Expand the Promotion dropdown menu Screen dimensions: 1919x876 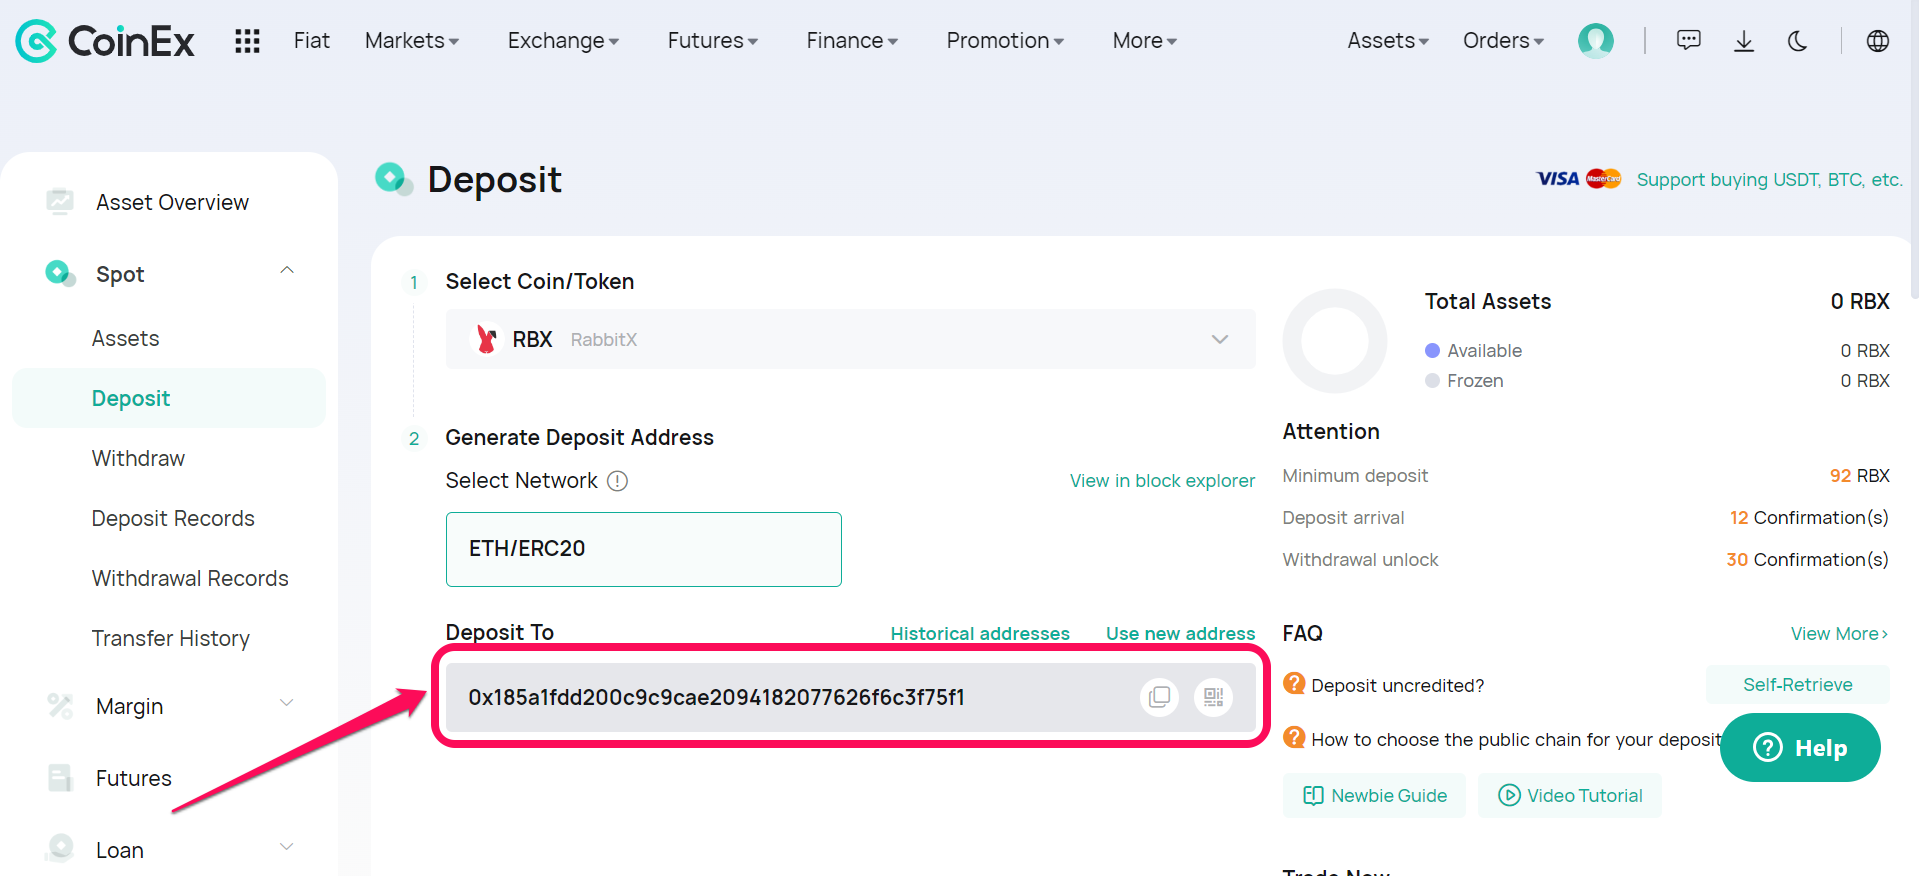click(1005, 41)
